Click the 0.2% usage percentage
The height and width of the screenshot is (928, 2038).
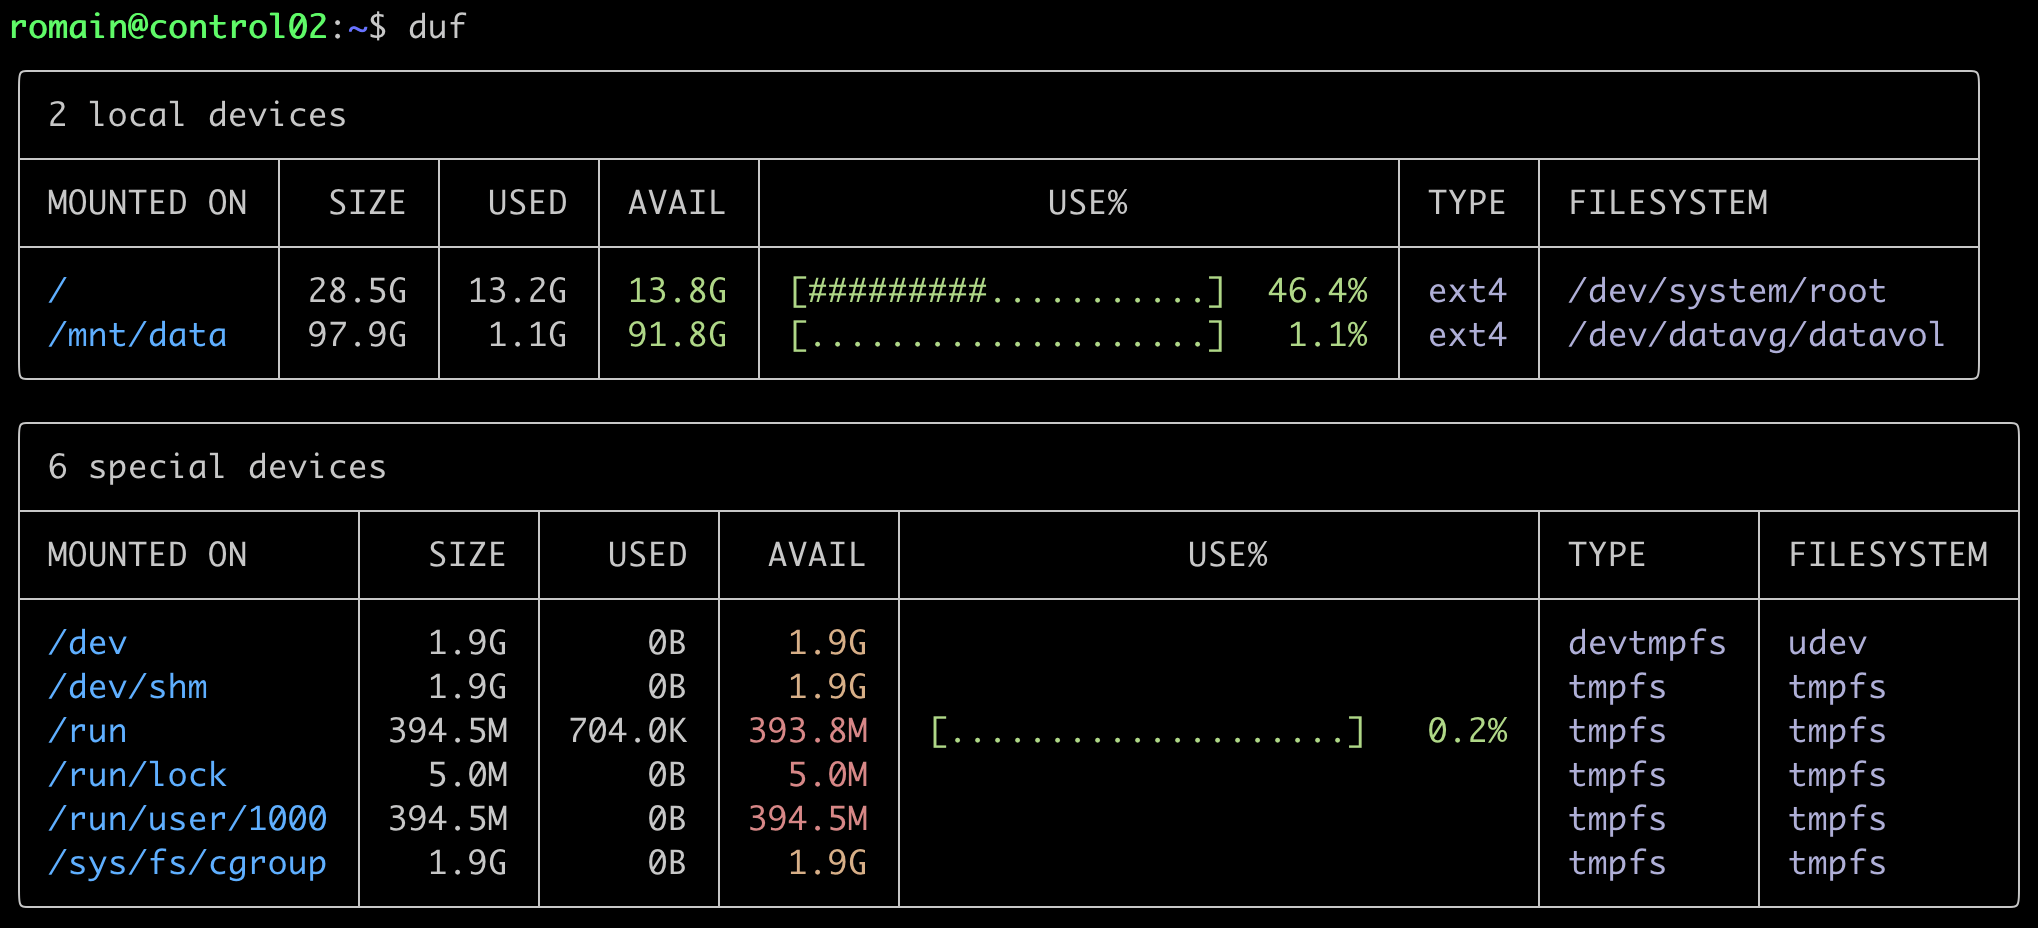[x=1467, y=731]
